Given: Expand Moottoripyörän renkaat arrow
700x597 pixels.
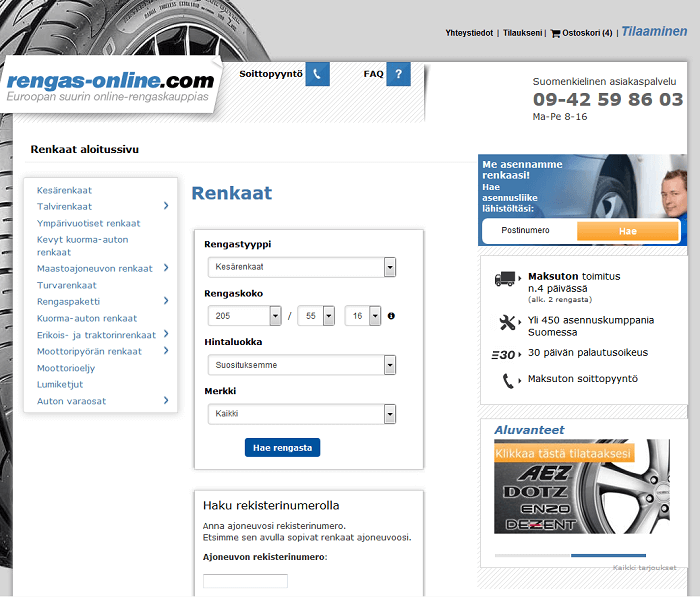Looking at the screenshot, I should pyautogui.click(x=166, y=351).
